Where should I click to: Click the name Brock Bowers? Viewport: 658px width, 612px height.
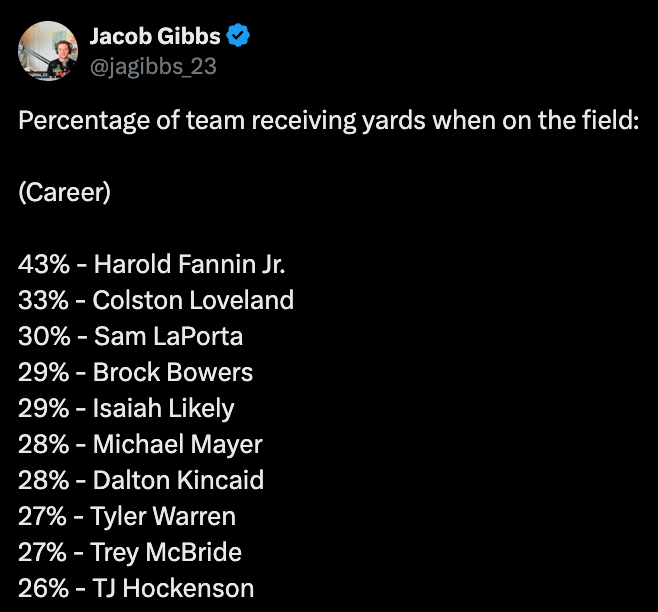(173, 373)
